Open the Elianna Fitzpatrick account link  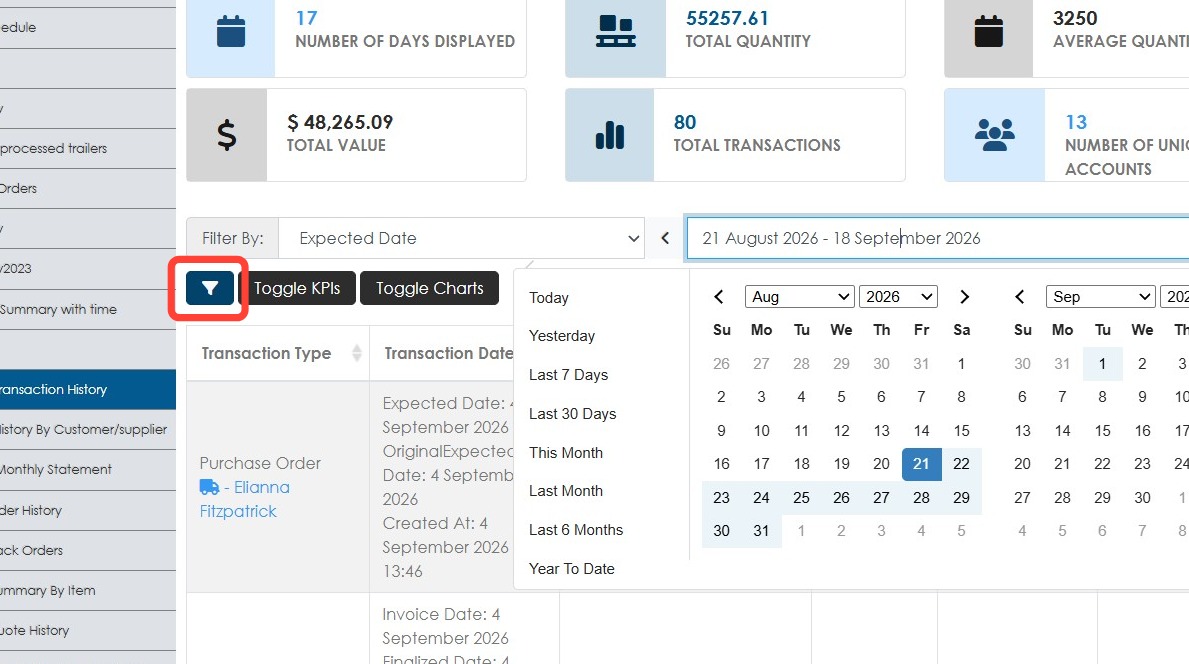[244, 499]
